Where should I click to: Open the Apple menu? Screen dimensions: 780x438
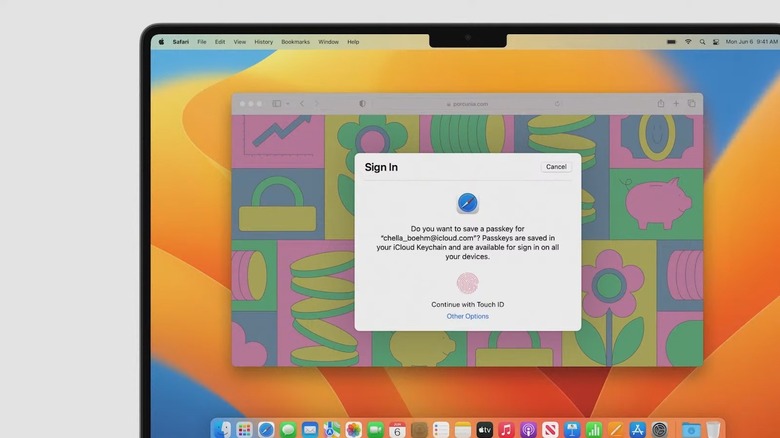point(160,42)
